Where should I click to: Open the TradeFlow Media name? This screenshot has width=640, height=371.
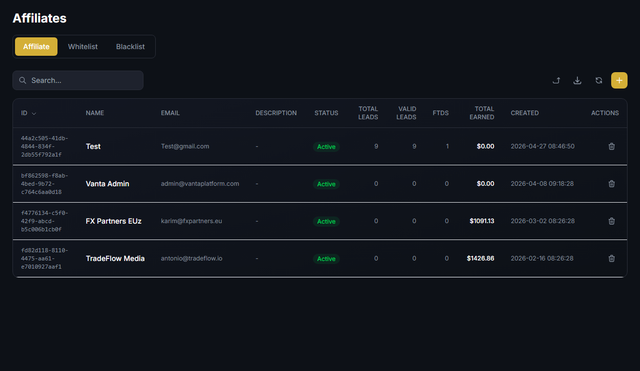(115, 258)
